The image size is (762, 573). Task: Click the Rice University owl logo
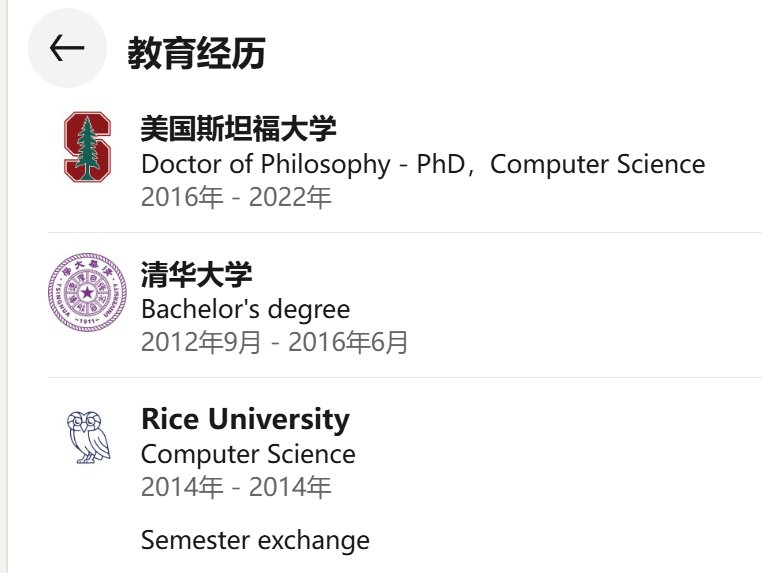(x=88, y=438)
